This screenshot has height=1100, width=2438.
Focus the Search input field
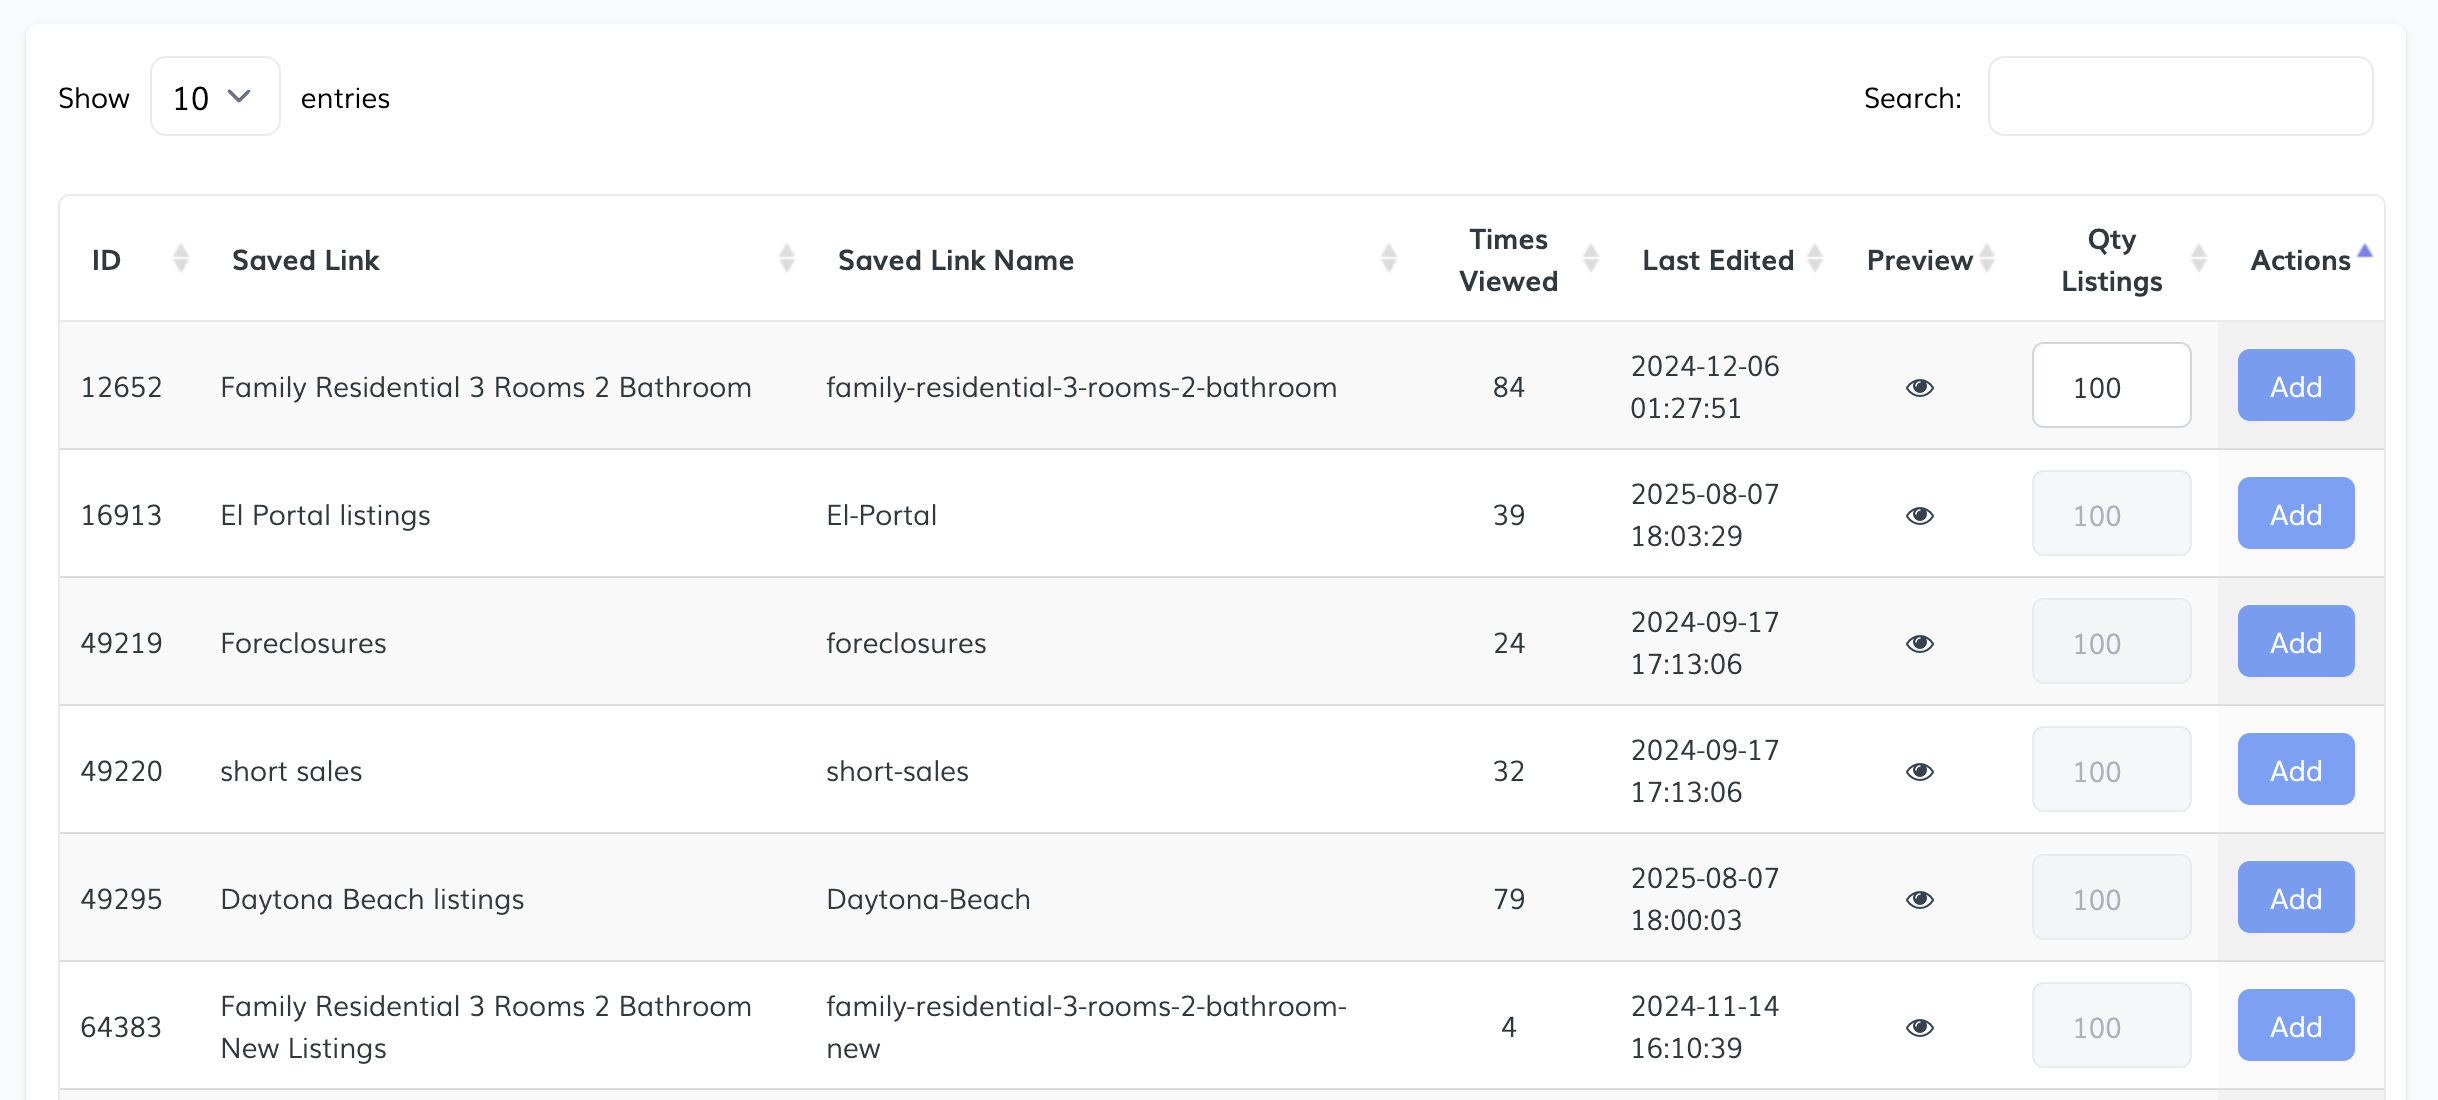(x=2180, y=97)
